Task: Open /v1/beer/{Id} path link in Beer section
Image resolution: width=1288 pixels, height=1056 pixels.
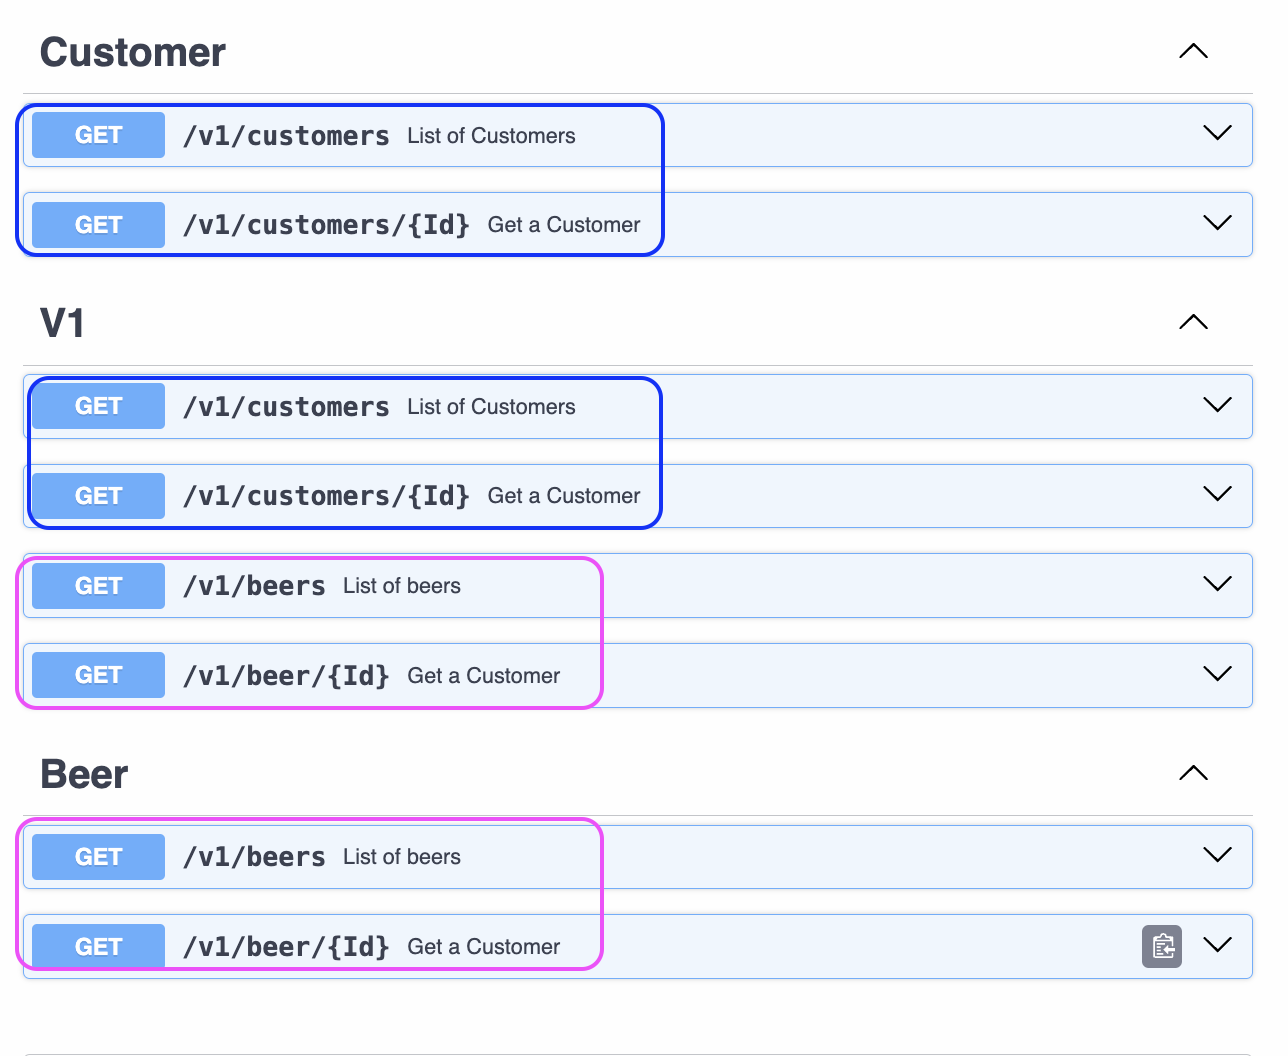Action: (286, 947)
